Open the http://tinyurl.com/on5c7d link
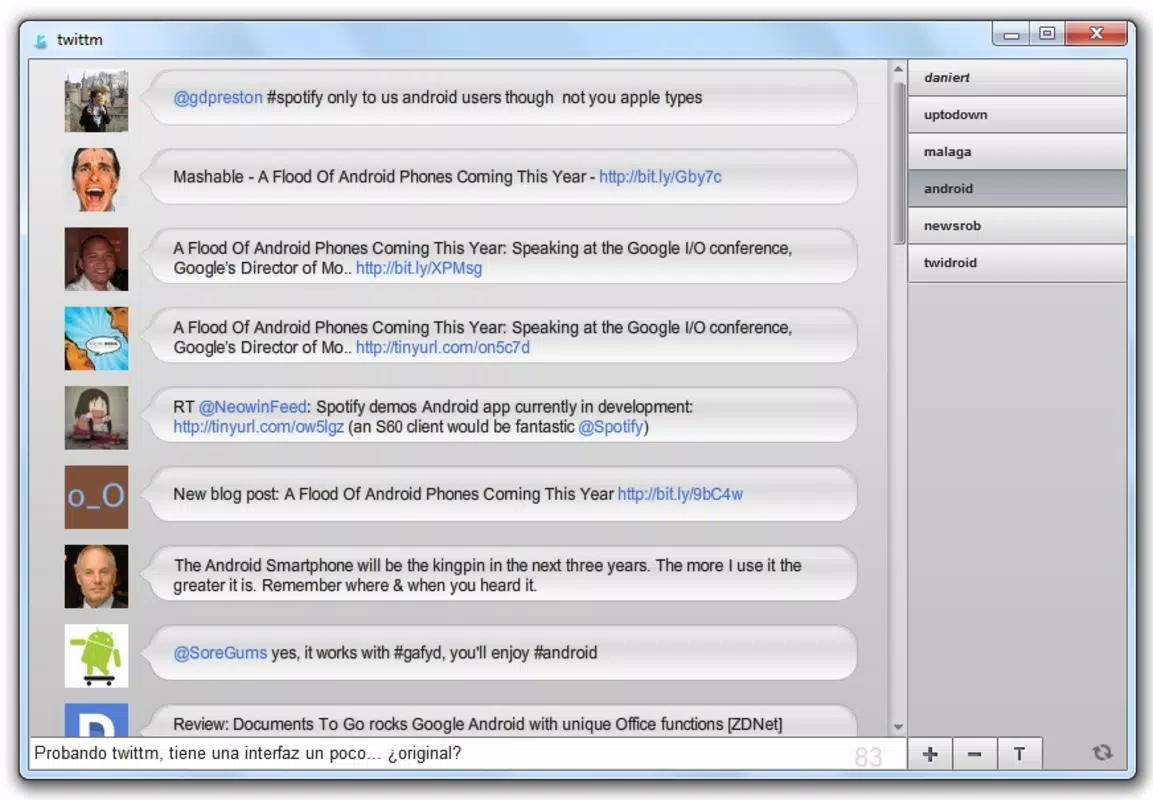 [x=443, y=347]
